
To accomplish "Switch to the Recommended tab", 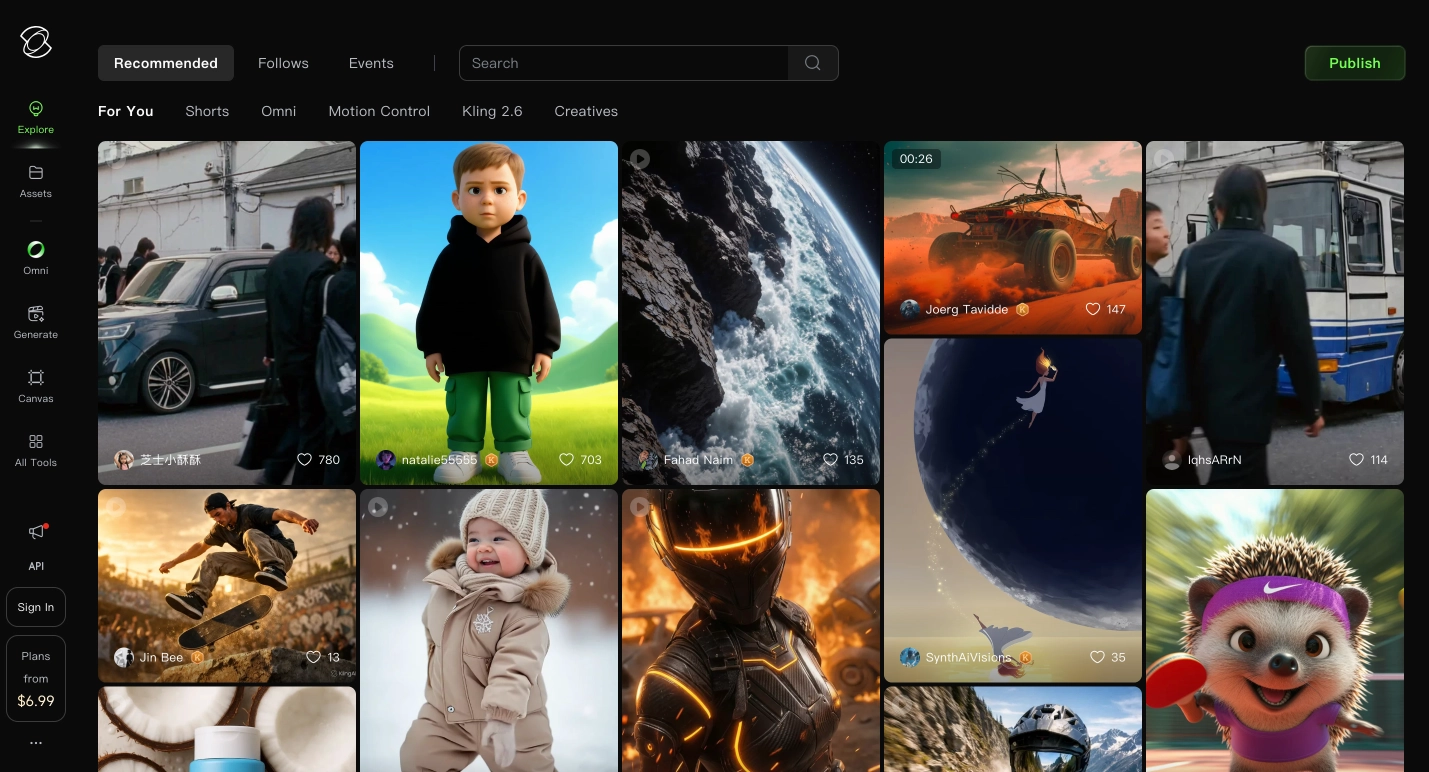I will coord(166,63).
